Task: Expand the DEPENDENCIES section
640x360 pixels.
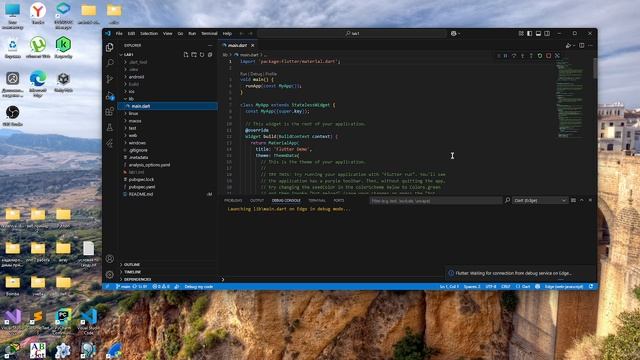Action: point(167,279)
